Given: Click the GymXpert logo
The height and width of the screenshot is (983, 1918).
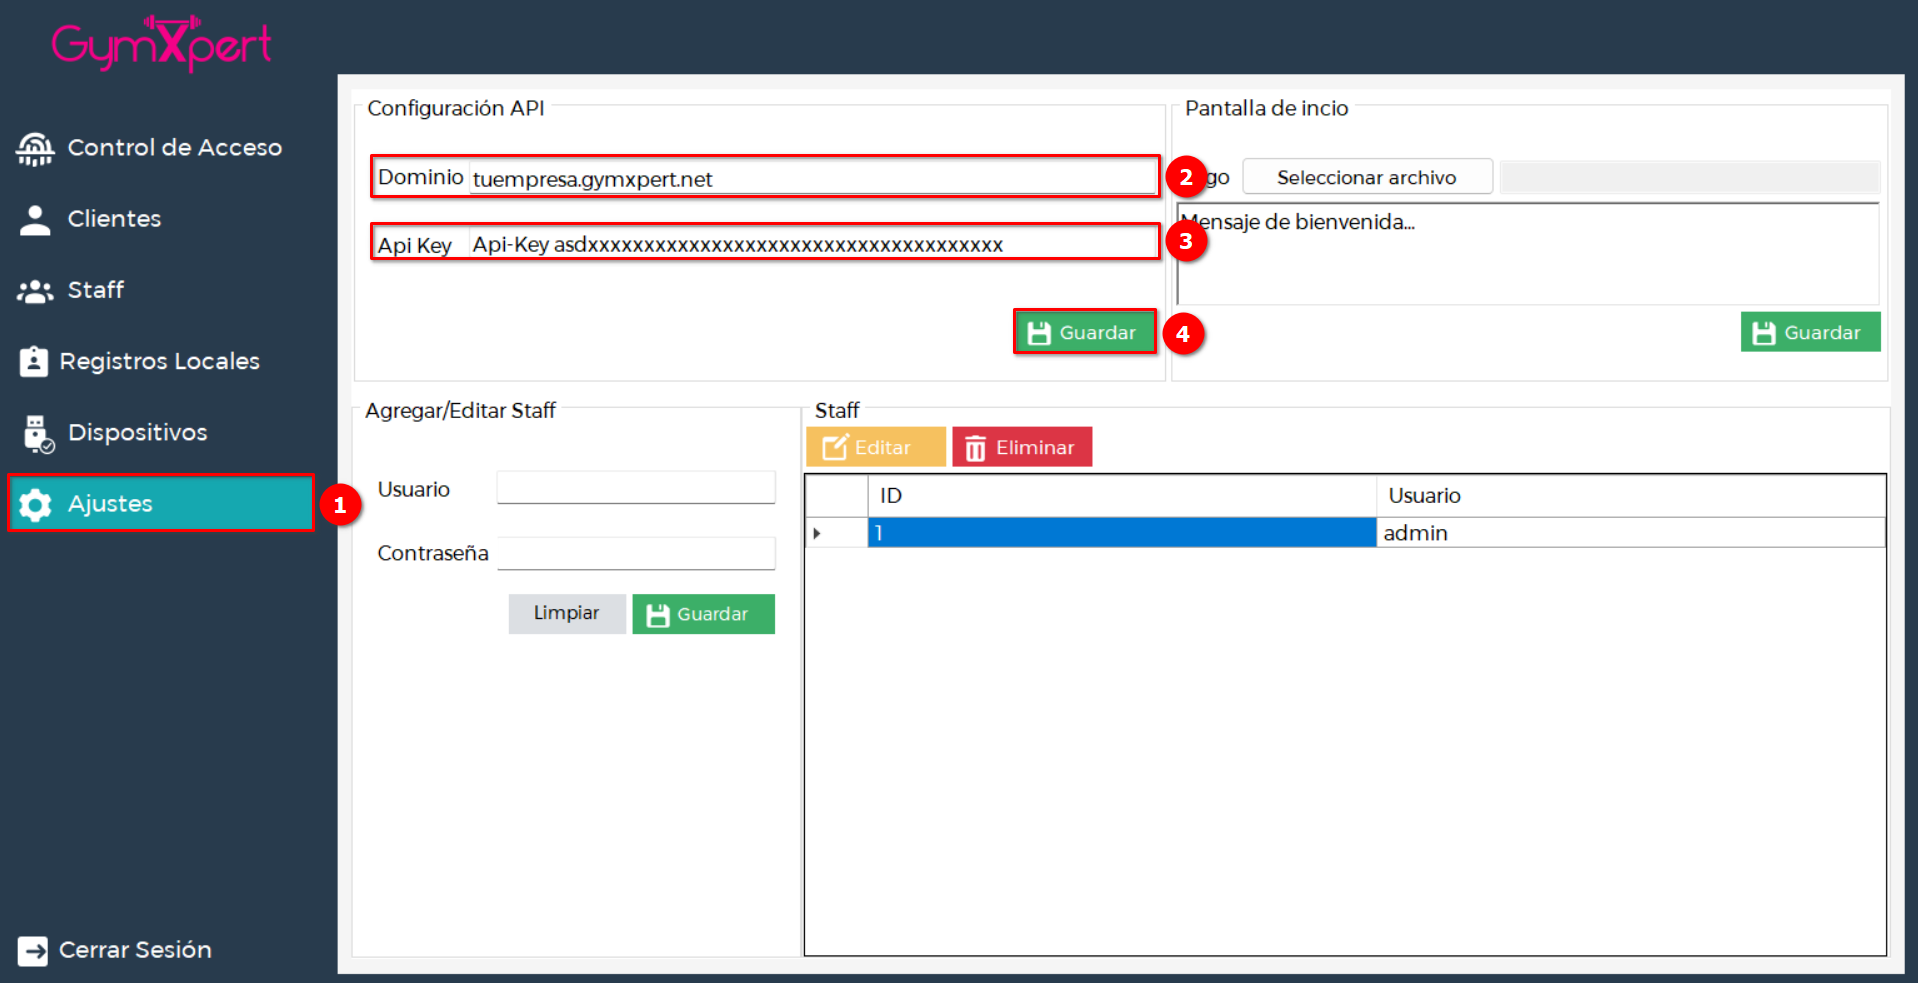Looking at the screenshot, I should (x=161, y=43).
